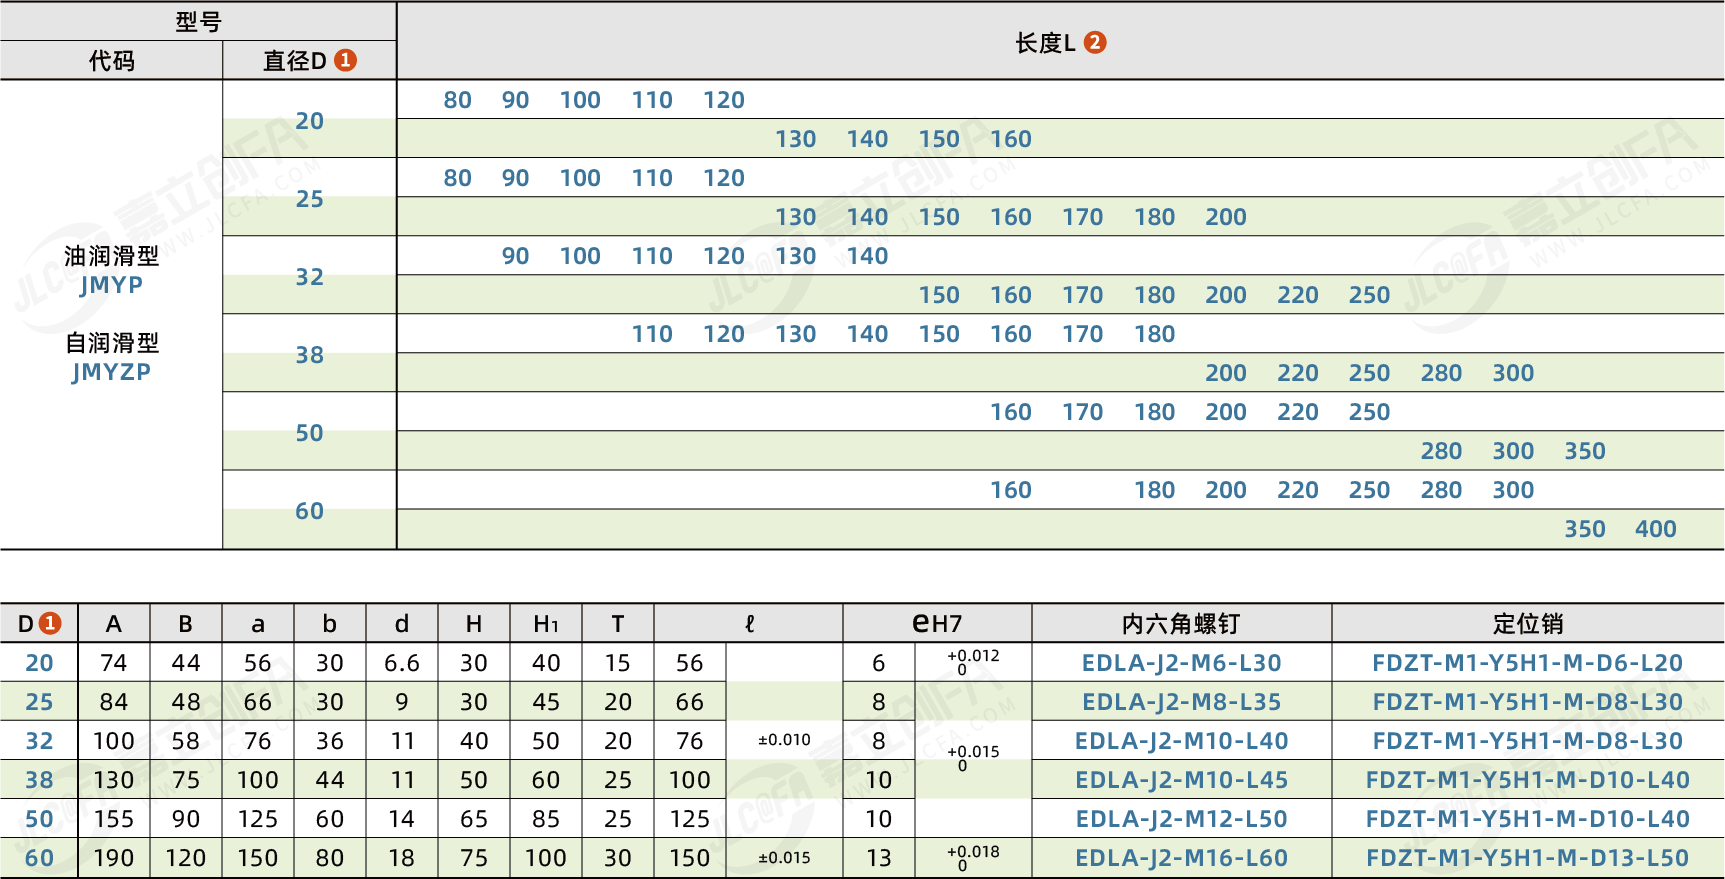
Task: Click the 内六角螺钉 column header
Action: [x=1181, y=624]
